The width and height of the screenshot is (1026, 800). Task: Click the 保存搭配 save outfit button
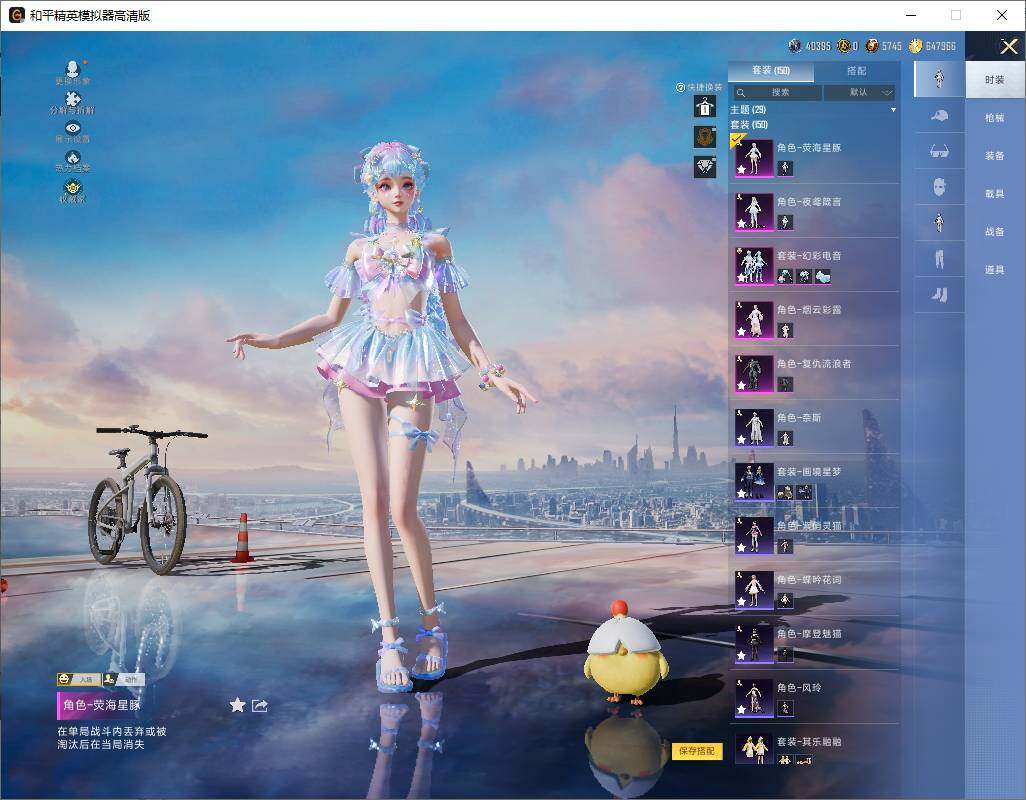point(697,750)
